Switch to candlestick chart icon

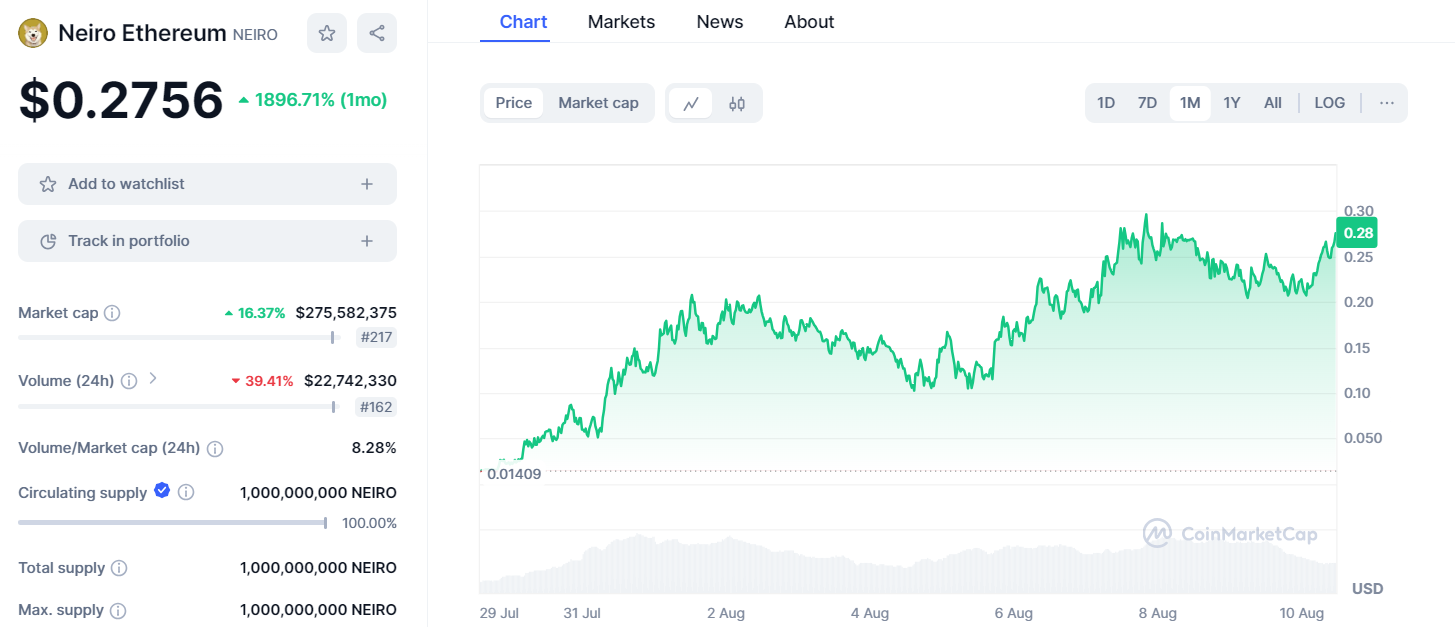point(737,103)
